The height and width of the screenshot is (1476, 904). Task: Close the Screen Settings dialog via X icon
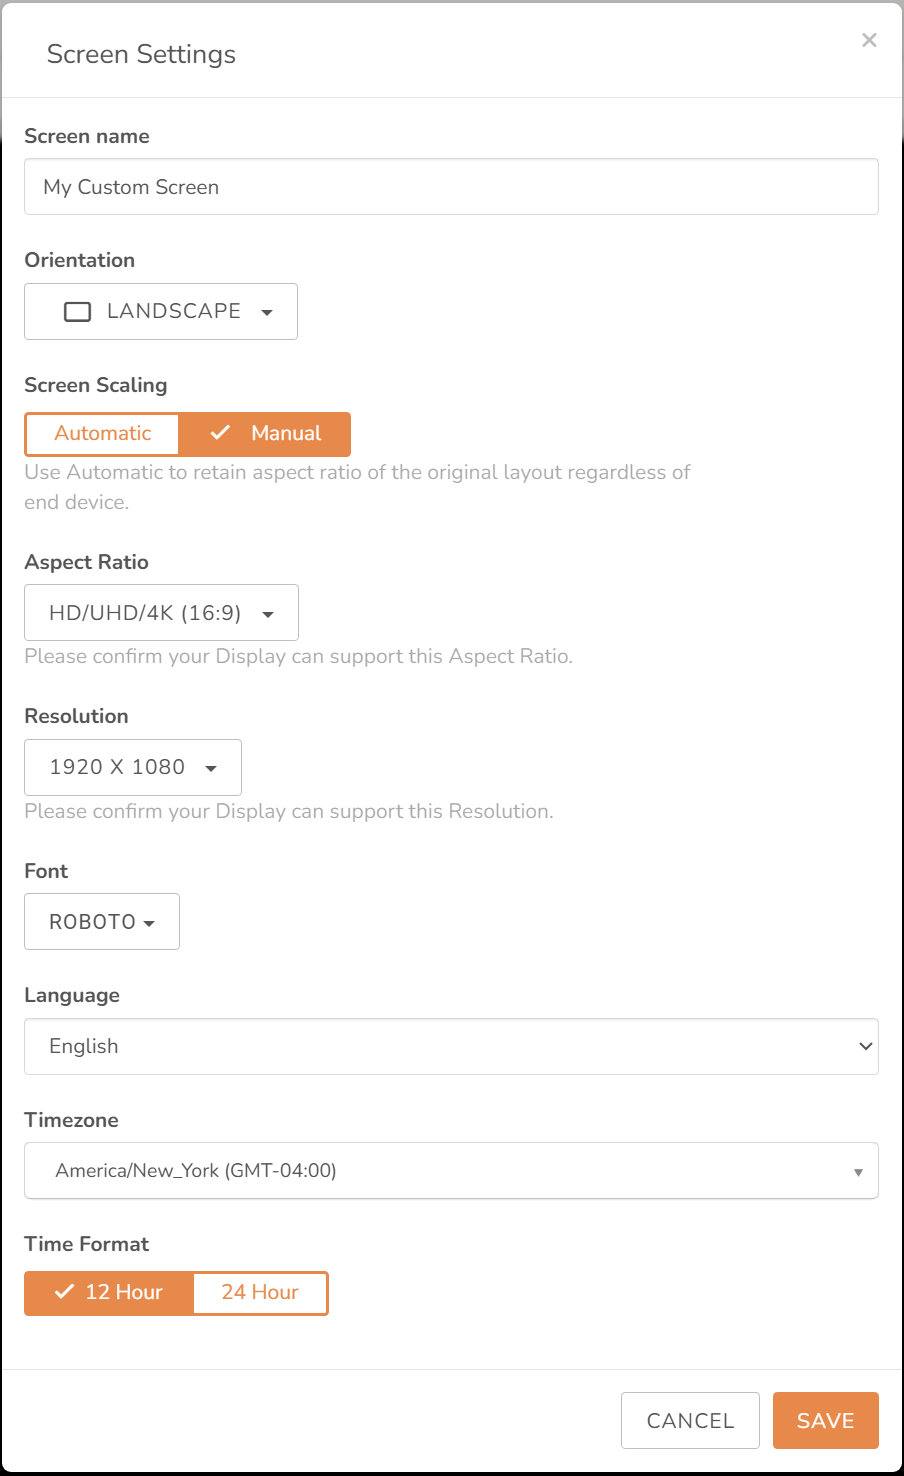pos(869,40)
